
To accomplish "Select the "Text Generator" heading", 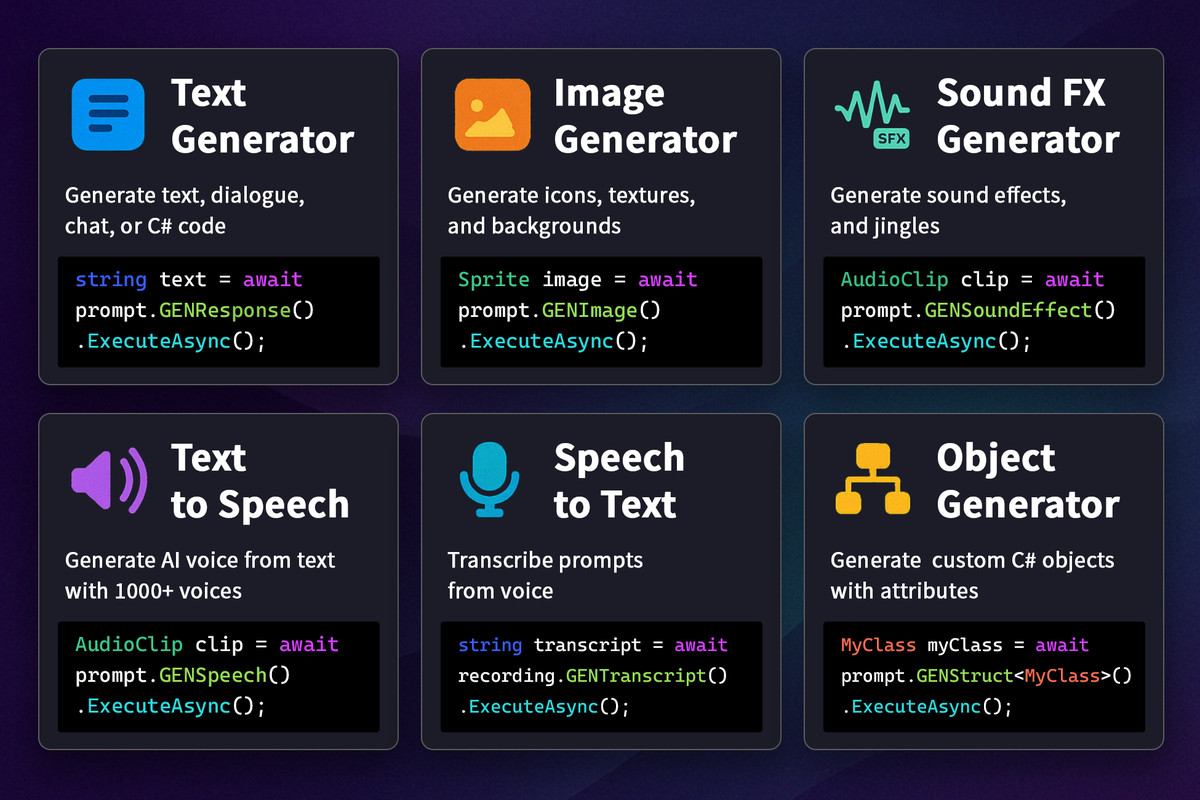I will 263,116.
